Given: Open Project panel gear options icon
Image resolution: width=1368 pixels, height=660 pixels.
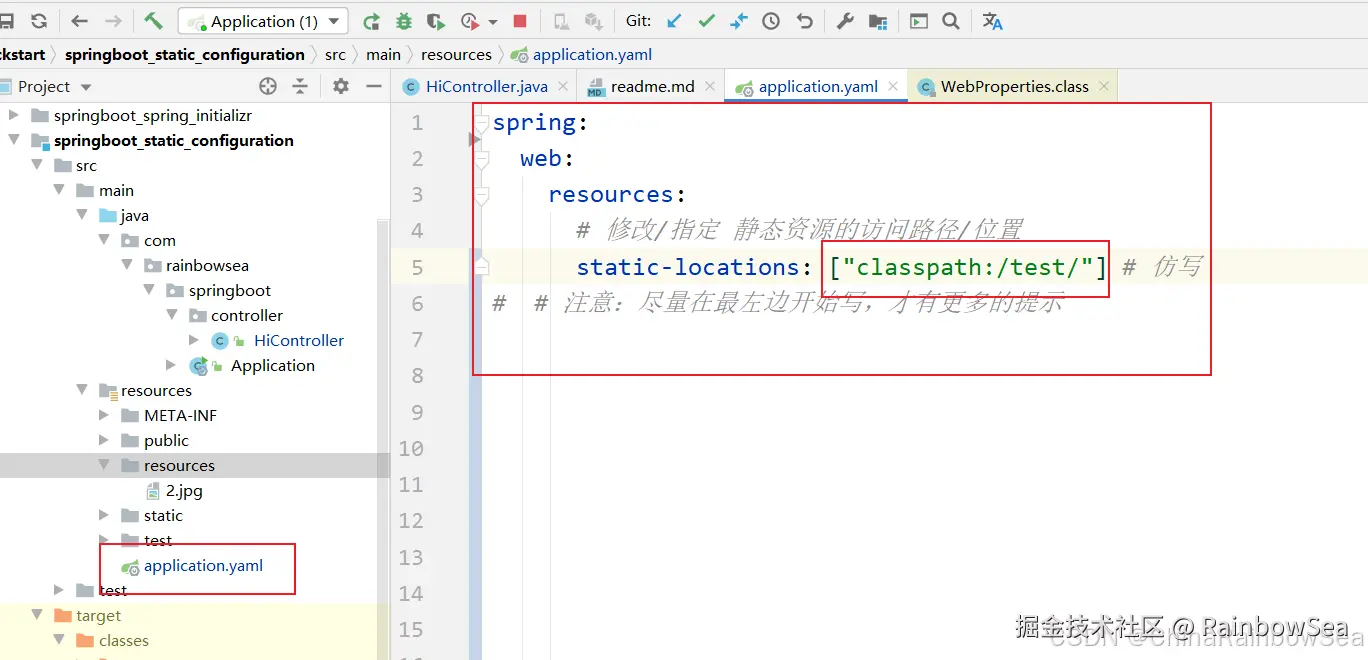Looking at the screenshot, I should 341,86.
